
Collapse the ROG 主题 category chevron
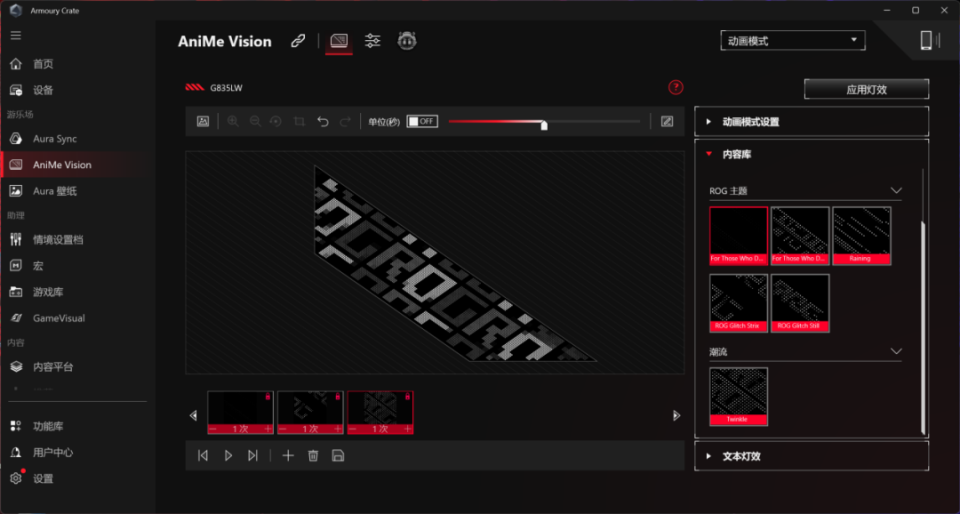(896, 191)
